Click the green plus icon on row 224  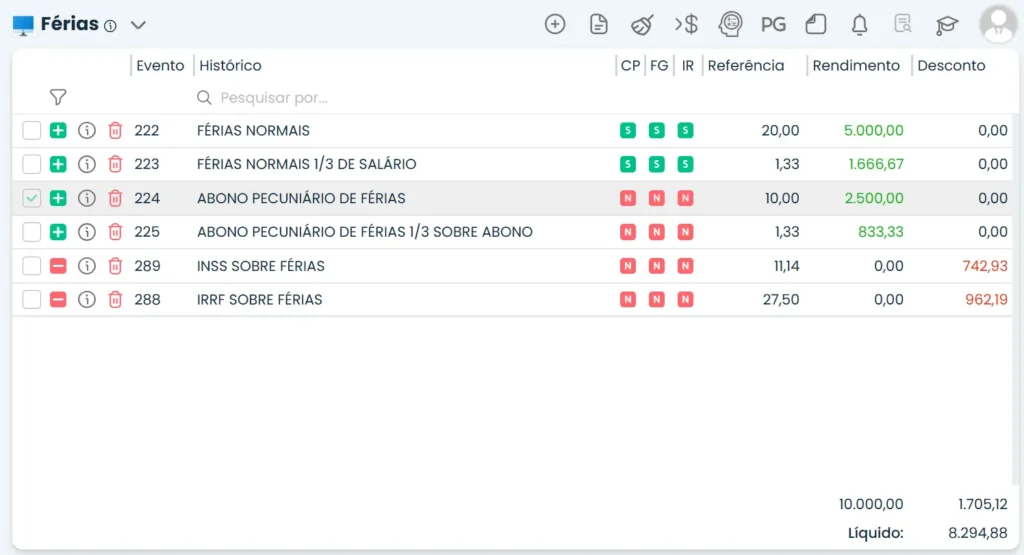coord(58,198)
